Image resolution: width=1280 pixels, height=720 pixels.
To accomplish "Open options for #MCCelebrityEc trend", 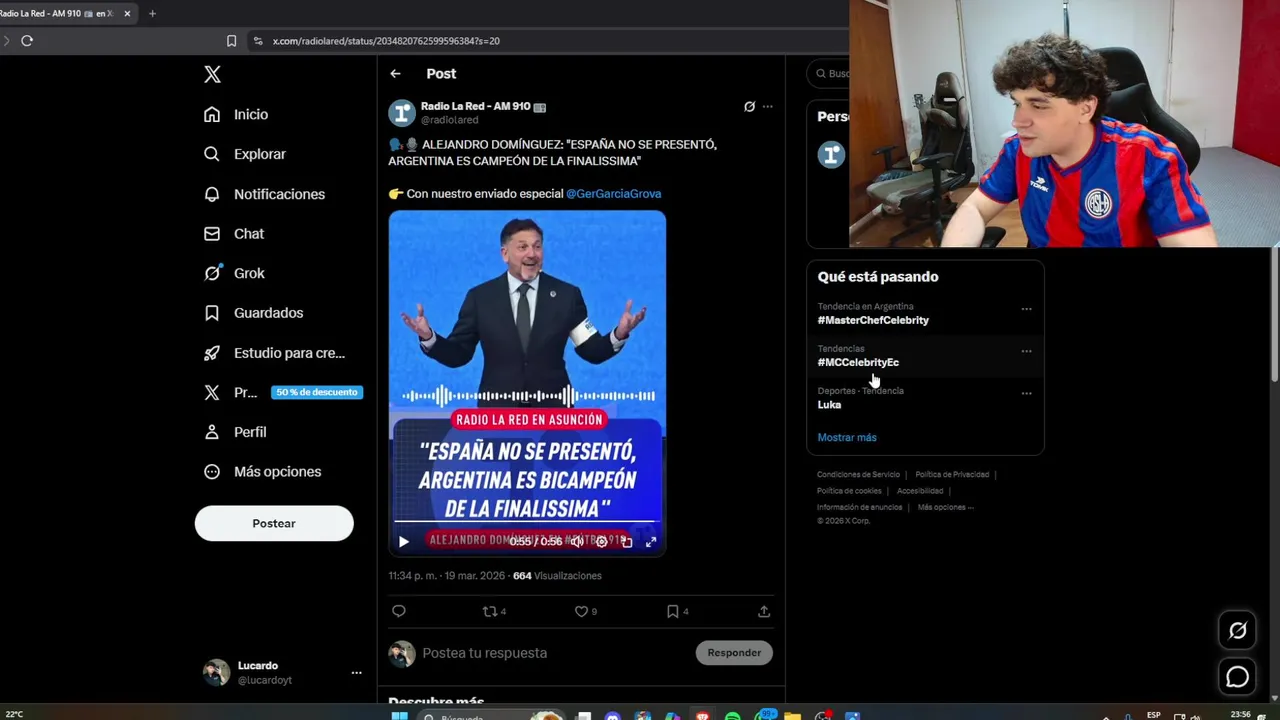I will click(1026, 351).
